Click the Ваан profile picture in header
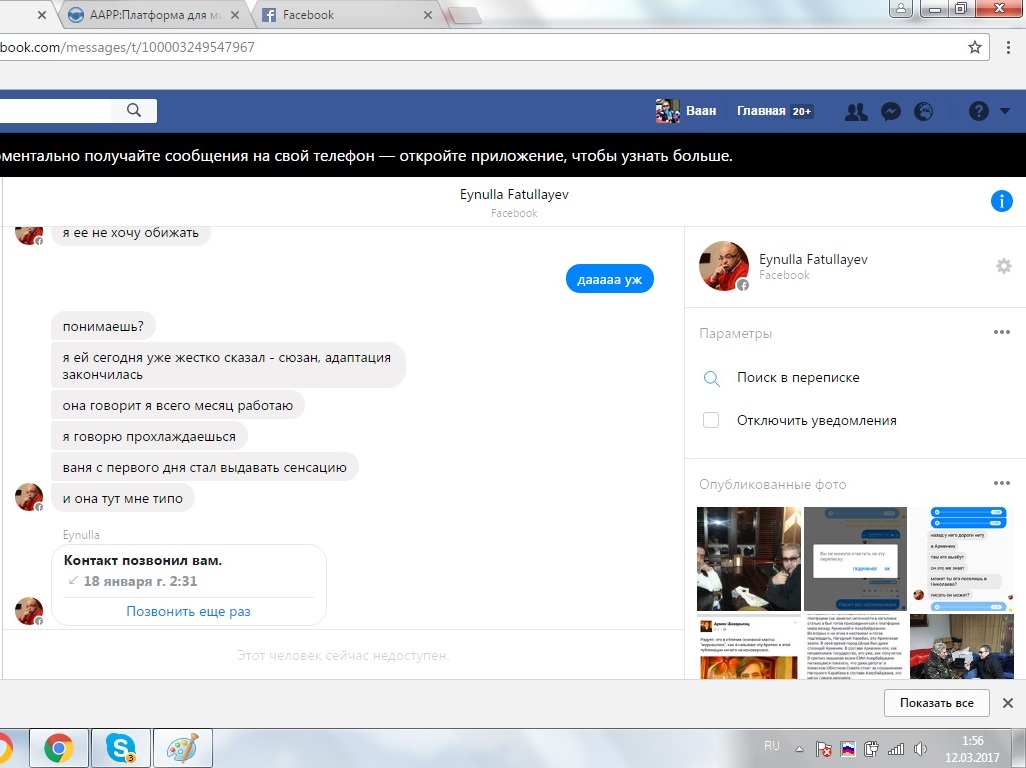 click(667, 111)
